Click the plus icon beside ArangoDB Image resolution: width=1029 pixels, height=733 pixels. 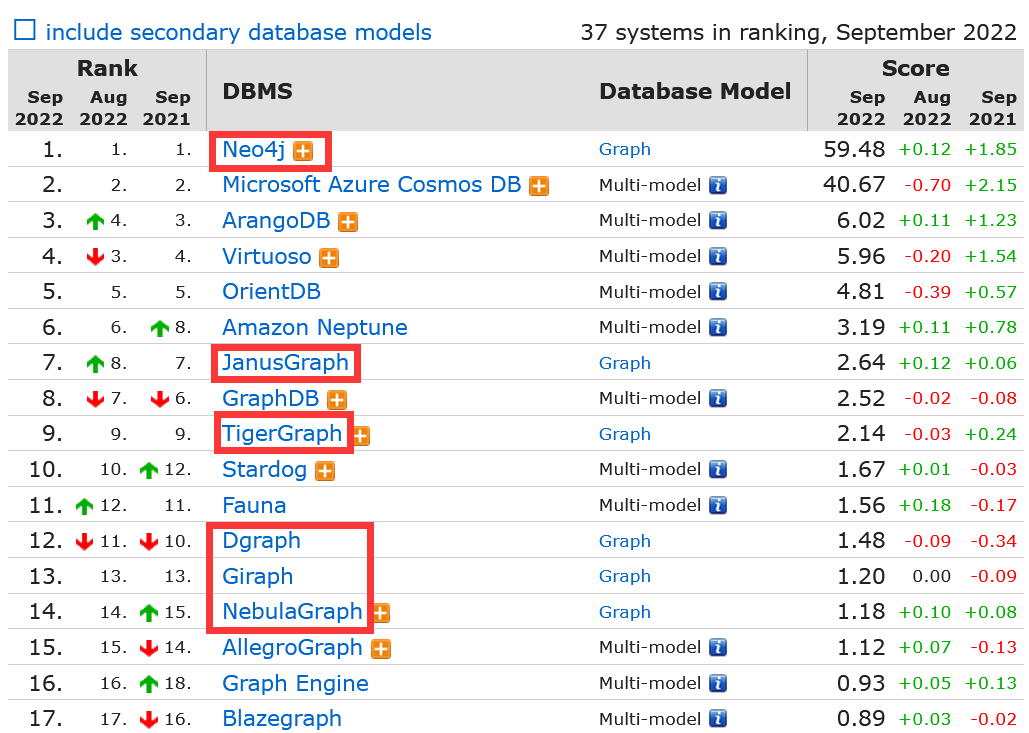(347, 222)
